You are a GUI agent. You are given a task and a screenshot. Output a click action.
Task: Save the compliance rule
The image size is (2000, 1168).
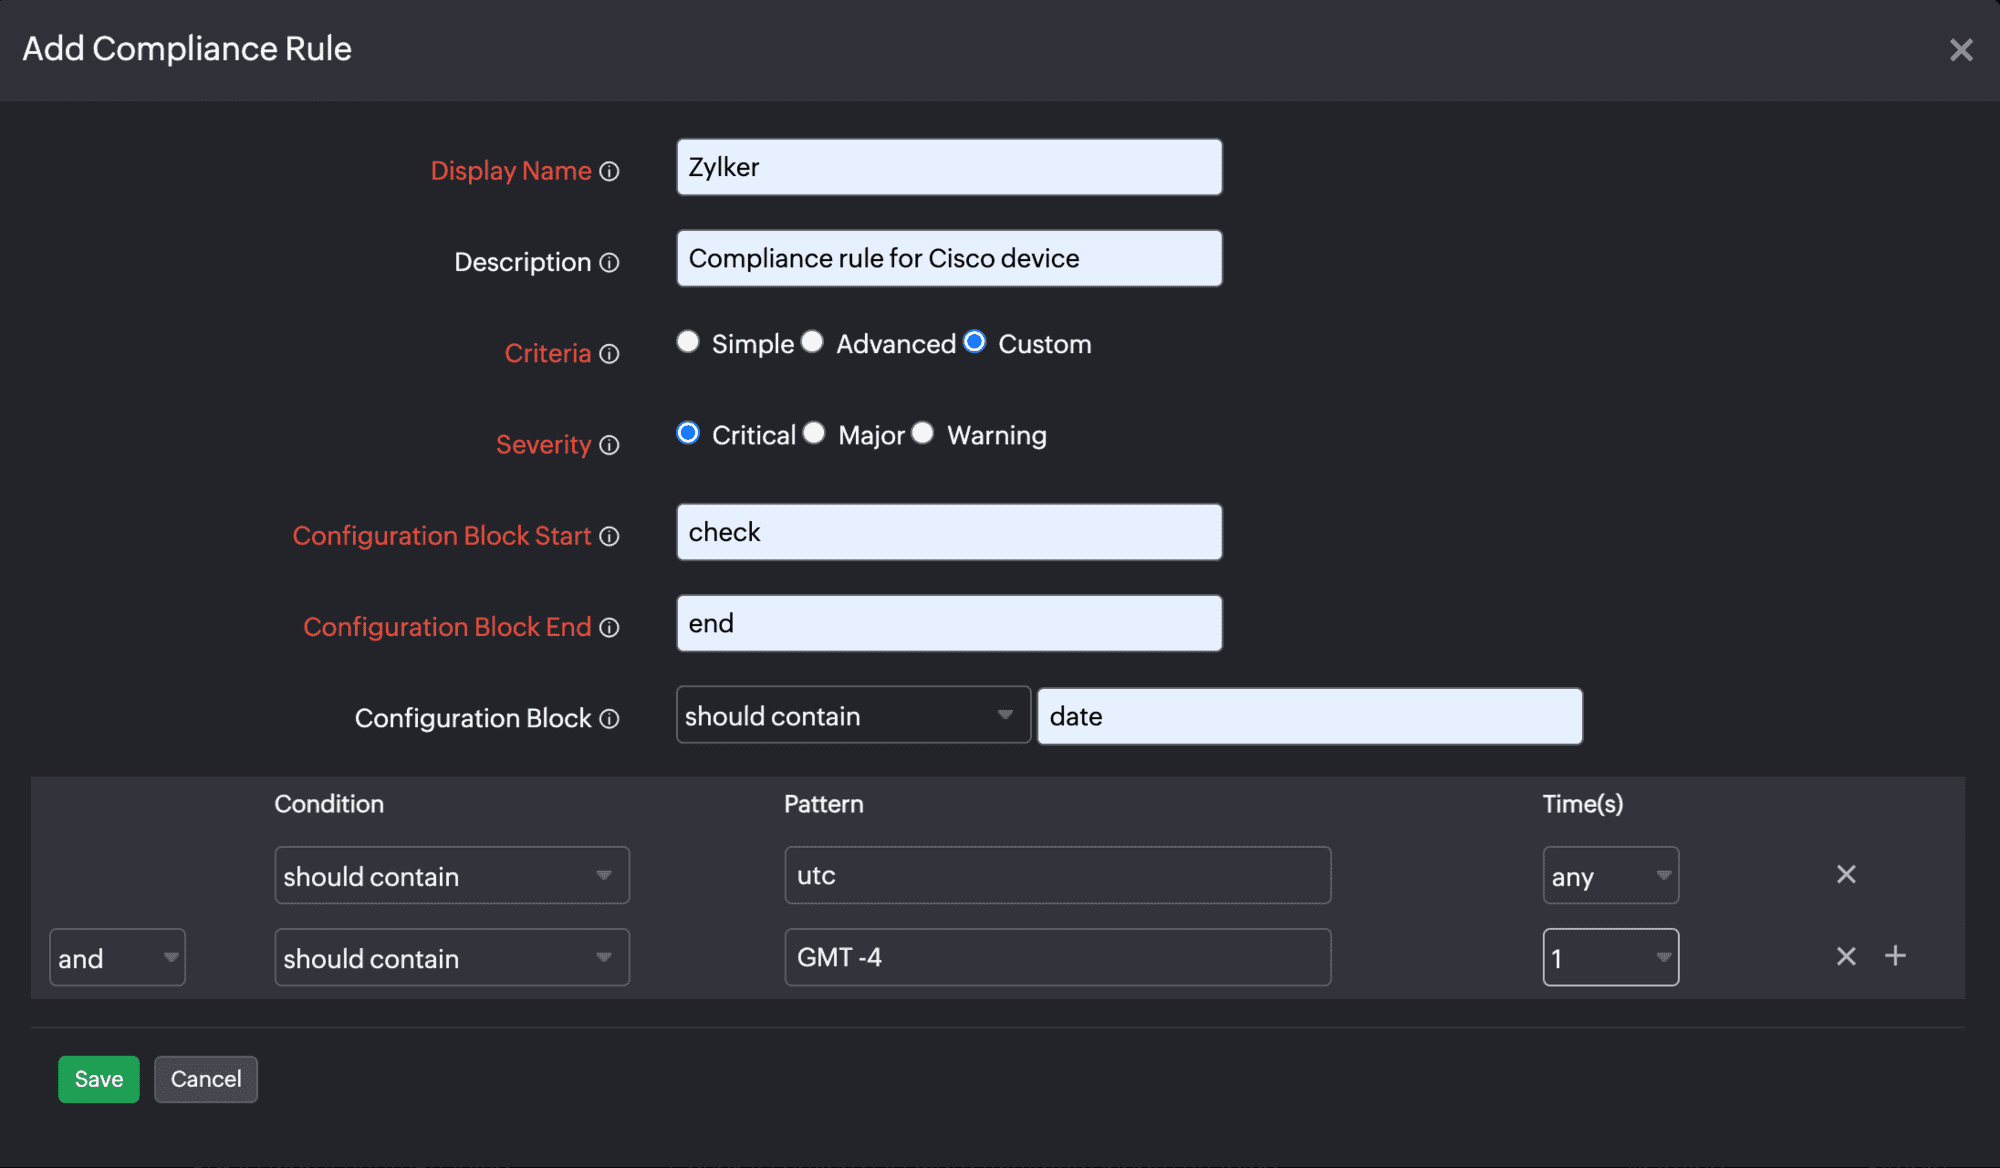[98, 1079]
